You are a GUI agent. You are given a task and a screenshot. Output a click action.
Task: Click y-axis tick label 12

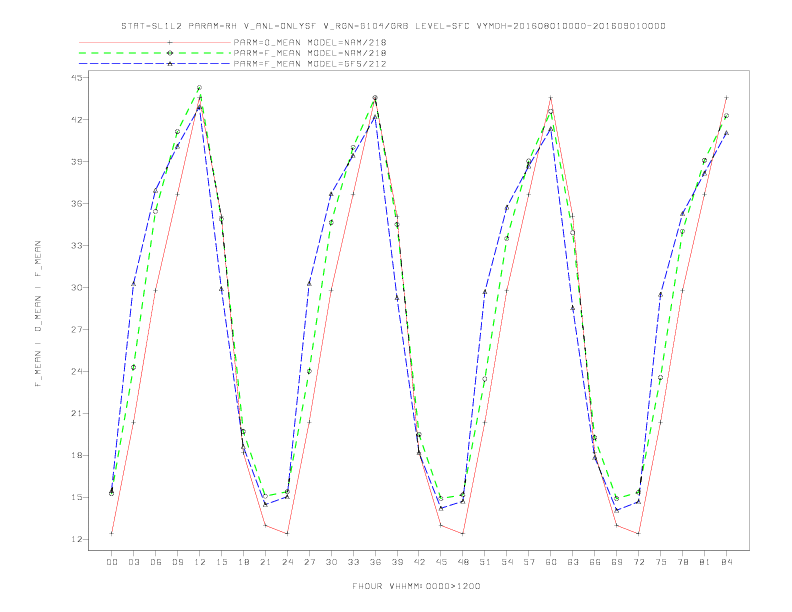77,539
